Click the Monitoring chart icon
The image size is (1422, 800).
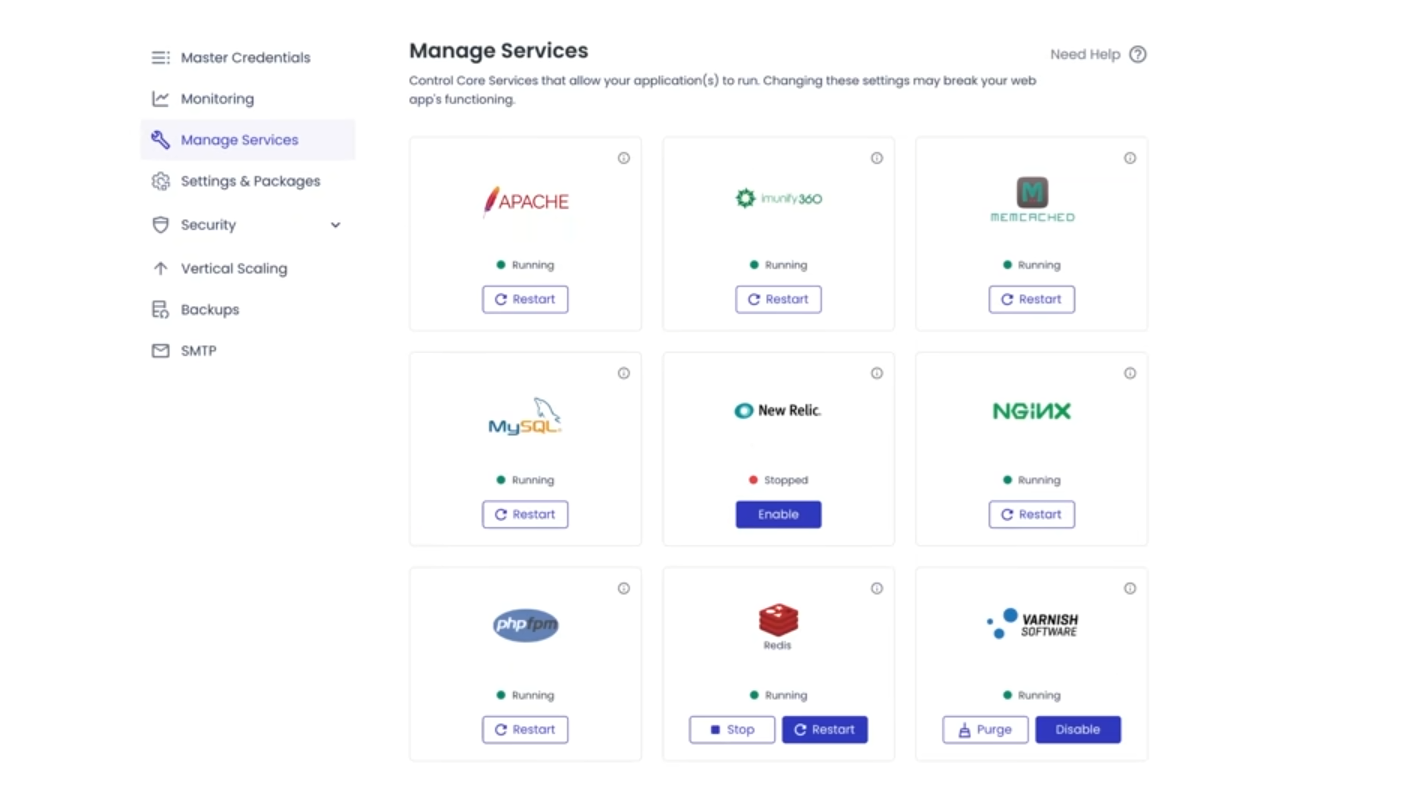point(160,99)
